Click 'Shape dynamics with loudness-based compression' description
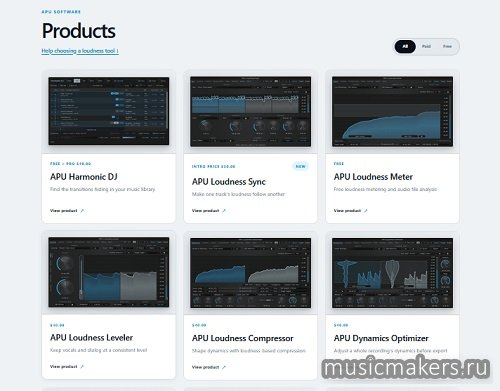 pyautogui.click(x=249, y=351)
